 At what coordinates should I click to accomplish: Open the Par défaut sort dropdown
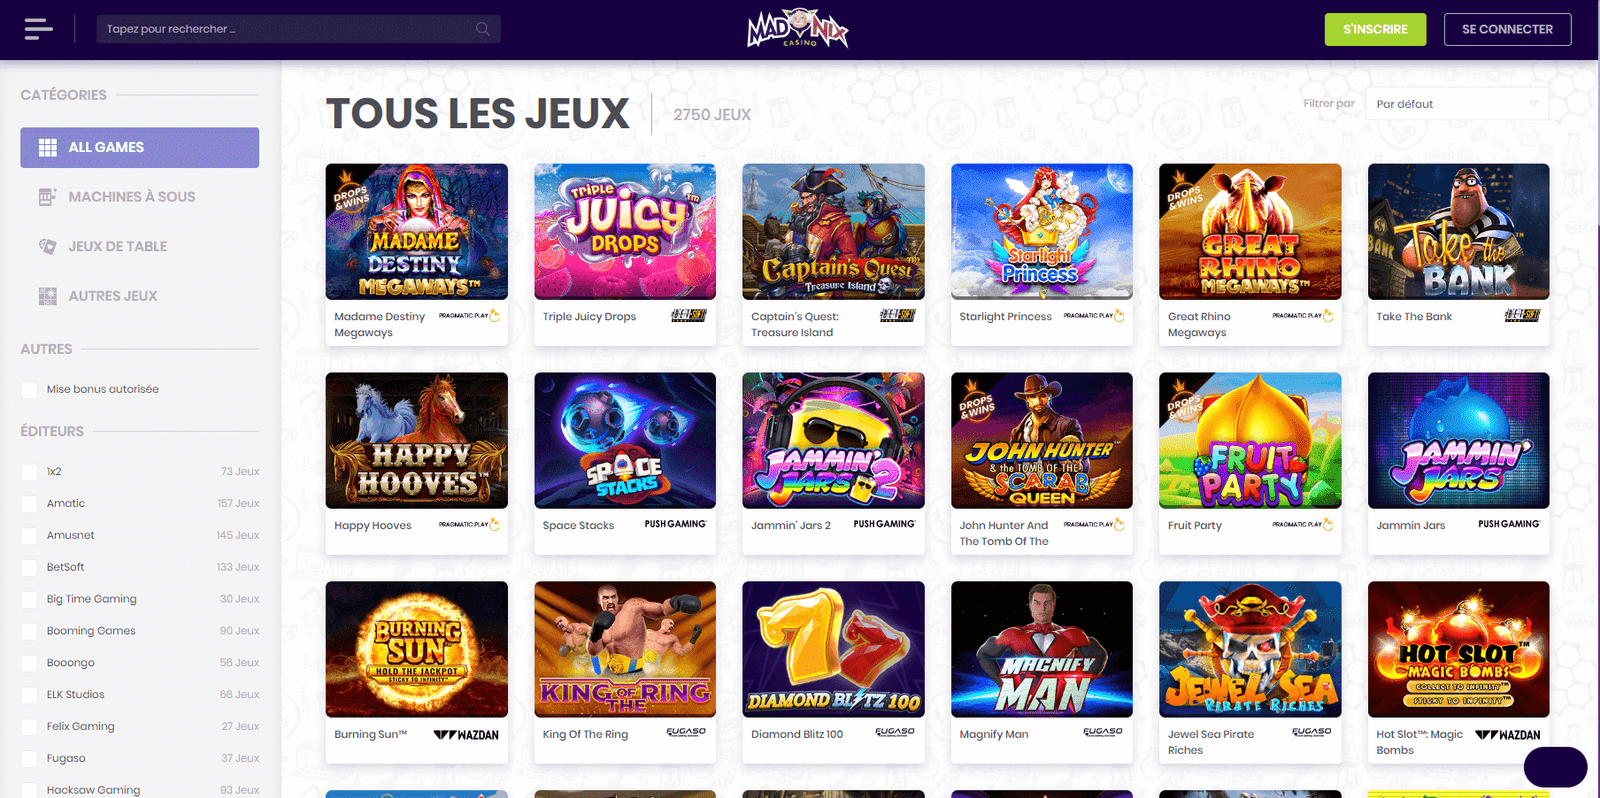click(x=1457, y=104)
